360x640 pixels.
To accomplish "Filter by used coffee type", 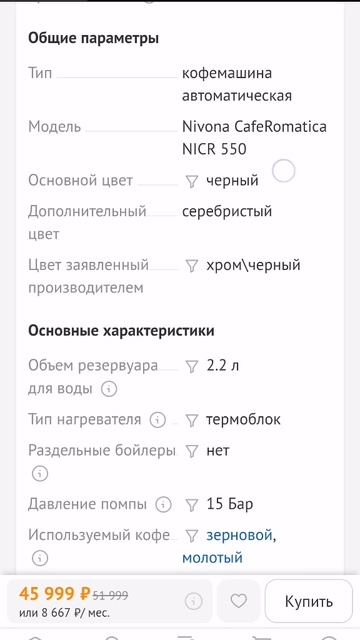I will point(191,536).
